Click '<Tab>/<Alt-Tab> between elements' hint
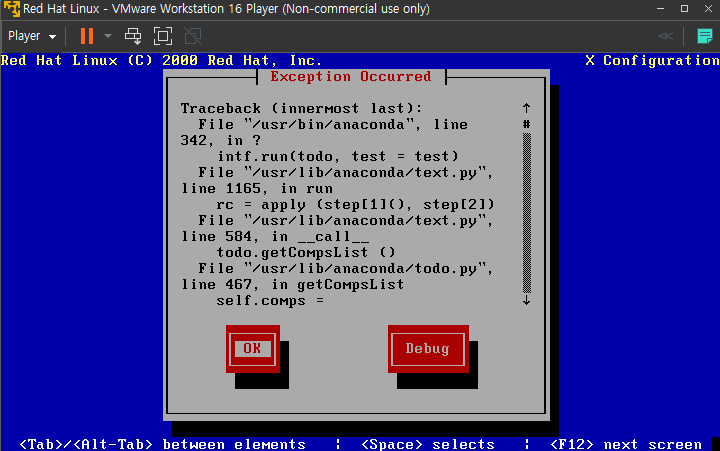Viewport: 720px width, 451px height. point(163,444)
